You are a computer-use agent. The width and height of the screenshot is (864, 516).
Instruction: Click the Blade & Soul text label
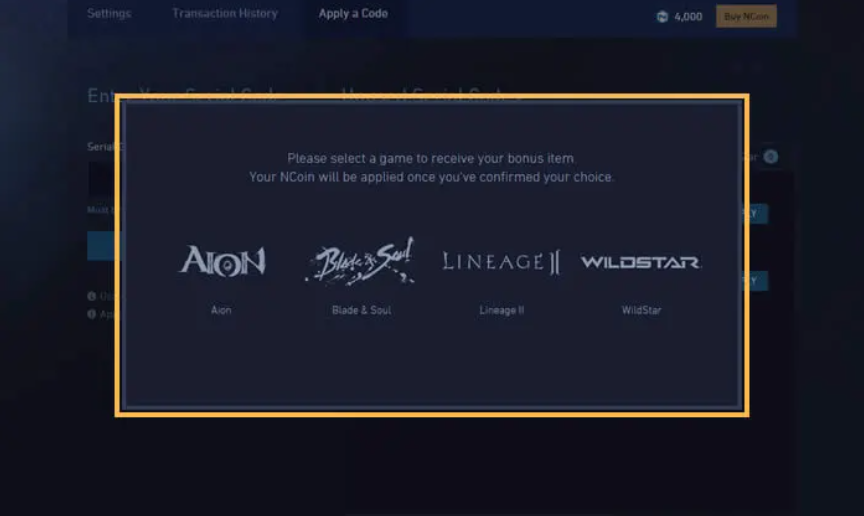pos(361,310)
